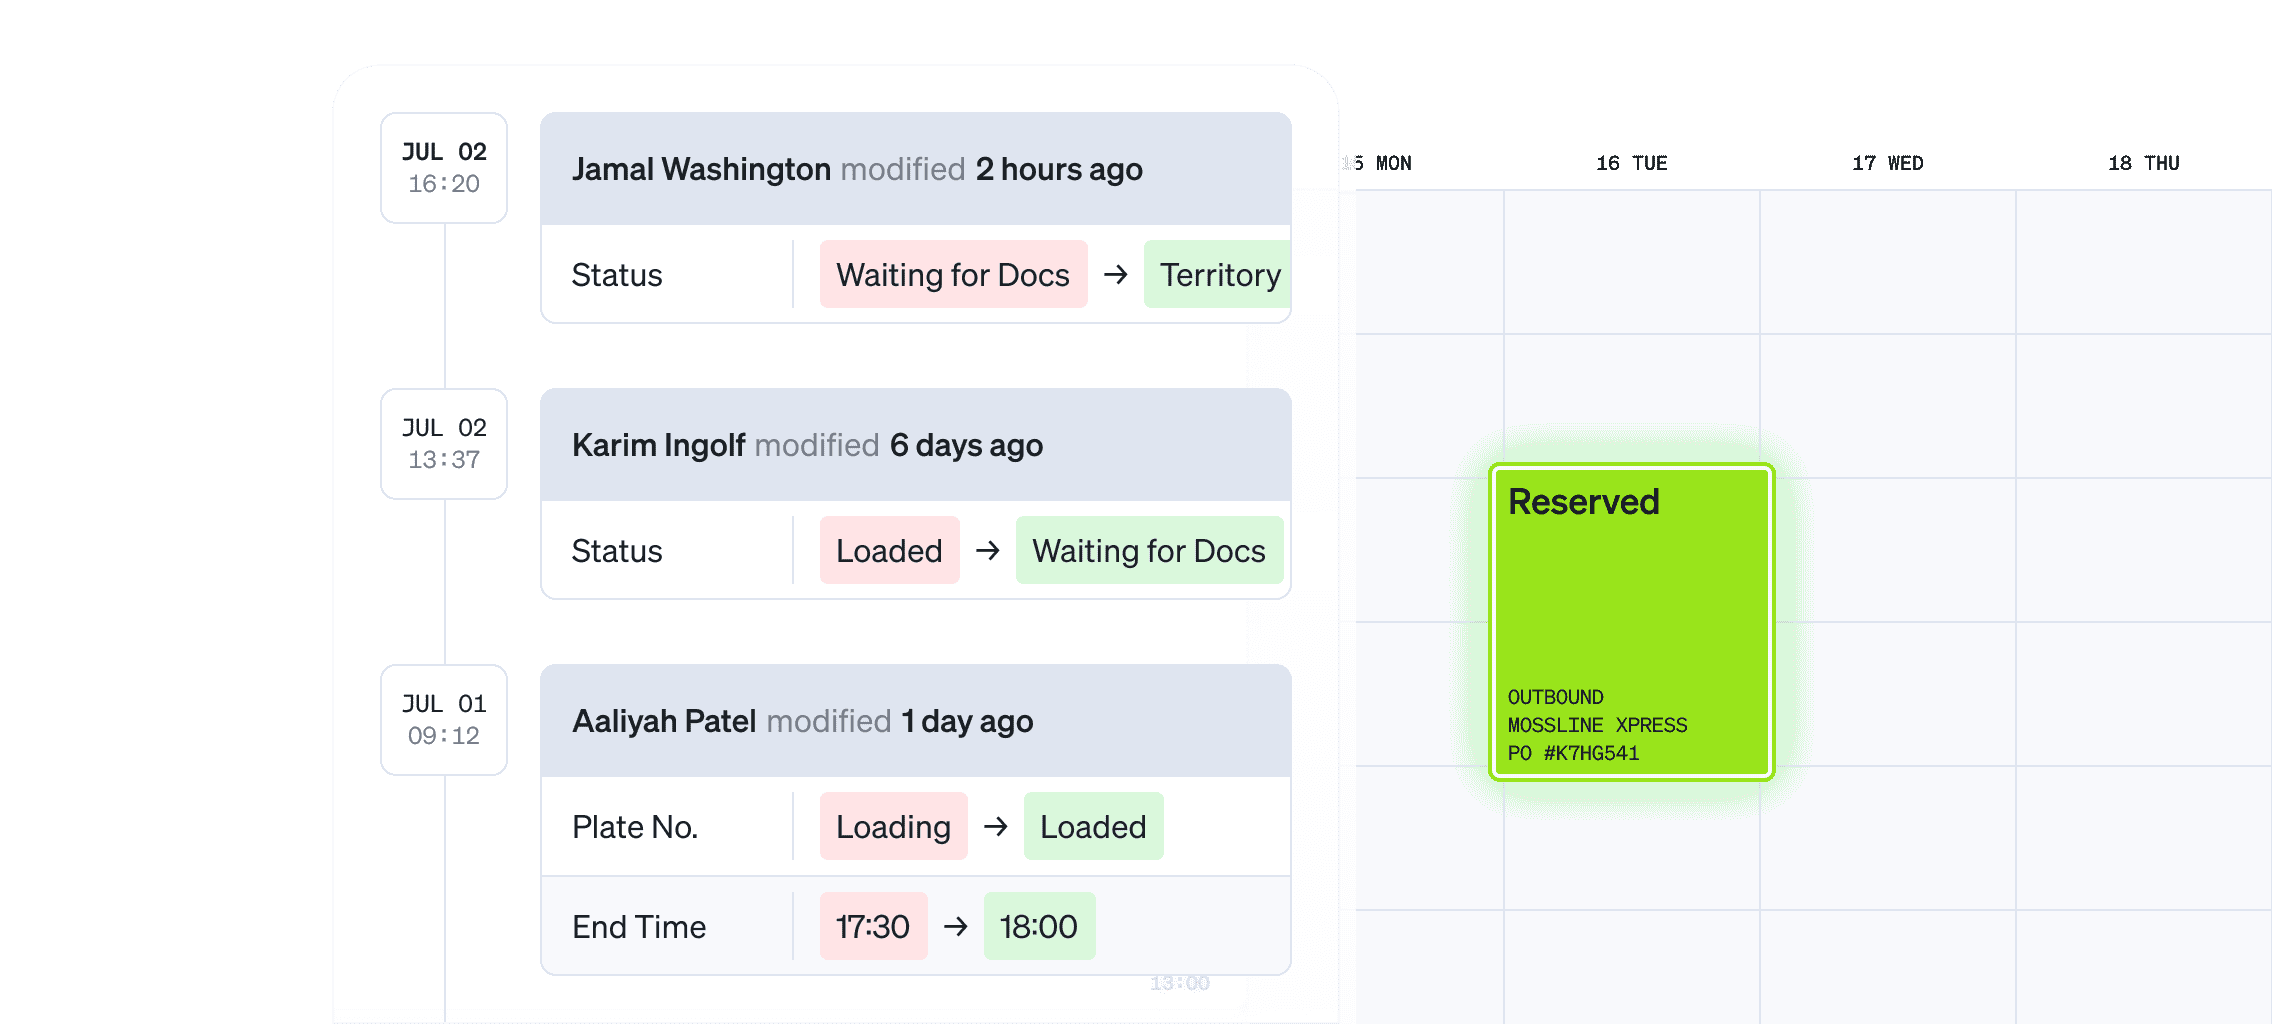Select the JUL 01 09:12 timeline marker
Image resolution: width=2272 pixels, height=1024 pixels.
[444, 720]
